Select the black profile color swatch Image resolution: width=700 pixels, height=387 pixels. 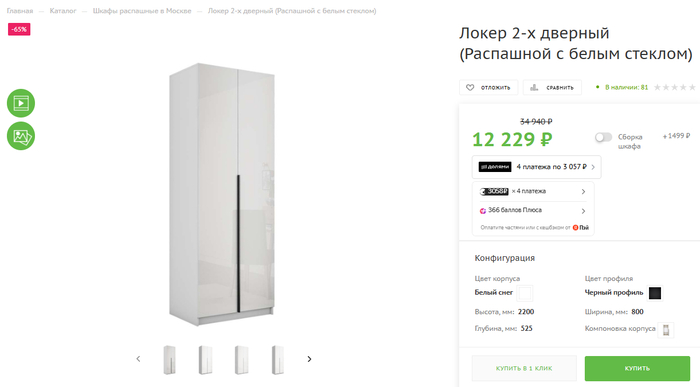pyautogui.click(x=655, y=293)
